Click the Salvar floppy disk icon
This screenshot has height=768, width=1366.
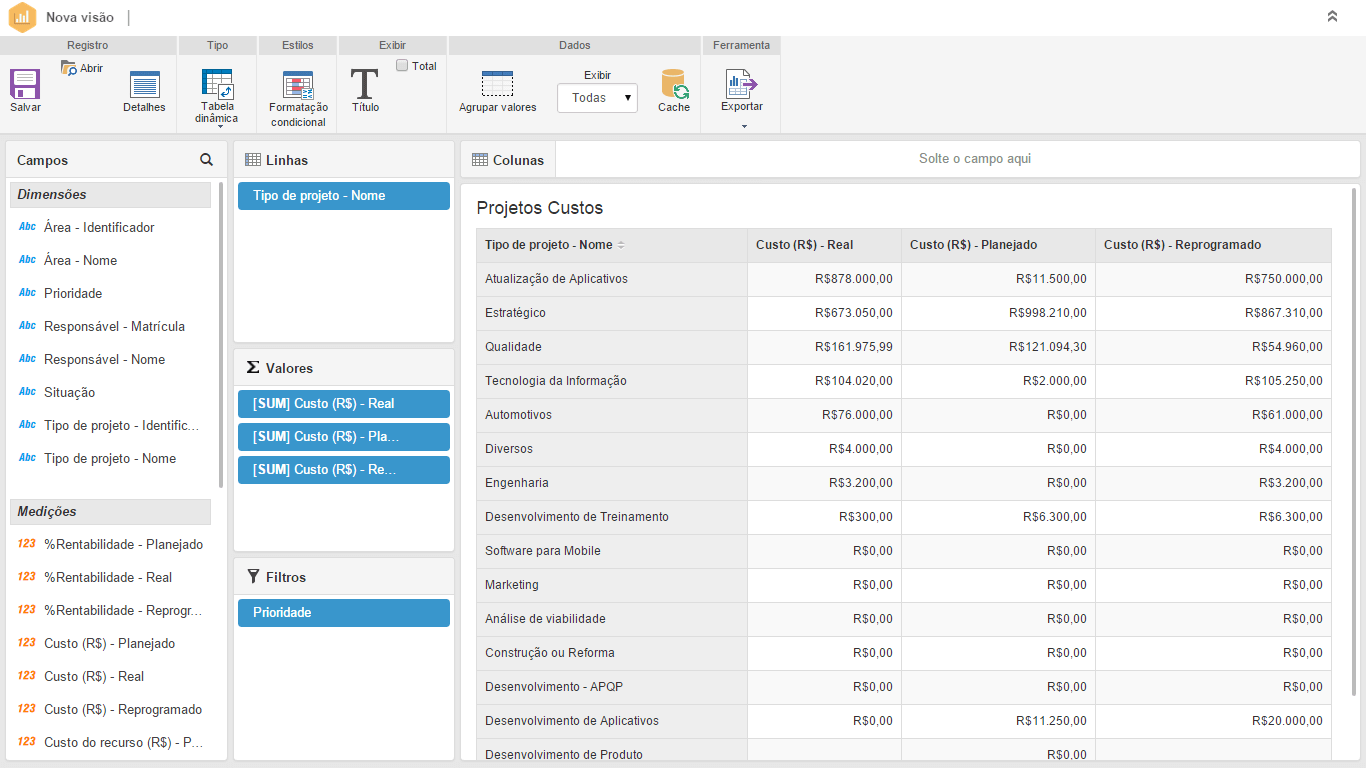(x=25, y=84)
